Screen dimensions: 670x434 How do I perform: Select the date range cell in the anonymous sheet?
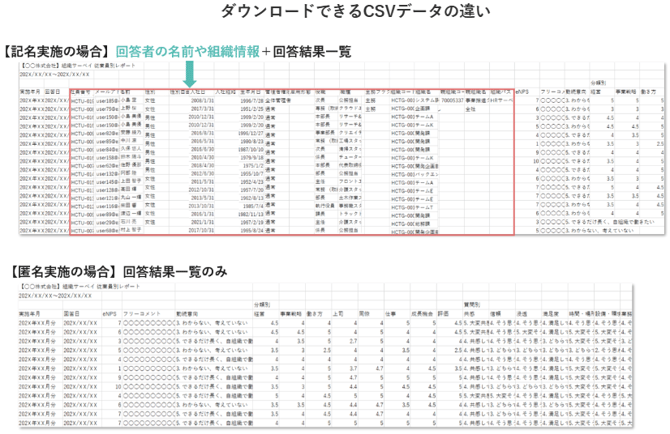pos(55,296)
